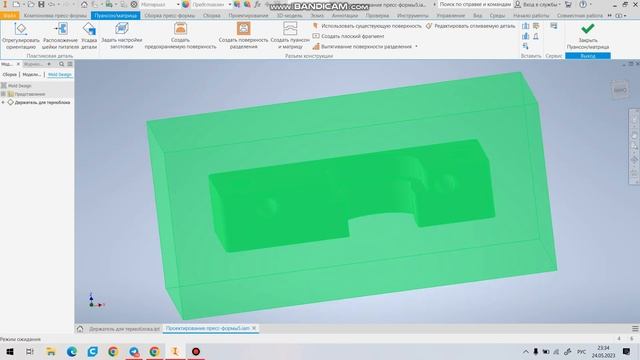Click the plus button next to the browser tab
The height and width of the screenshot is (360, 640).
(x=49, y=64)
